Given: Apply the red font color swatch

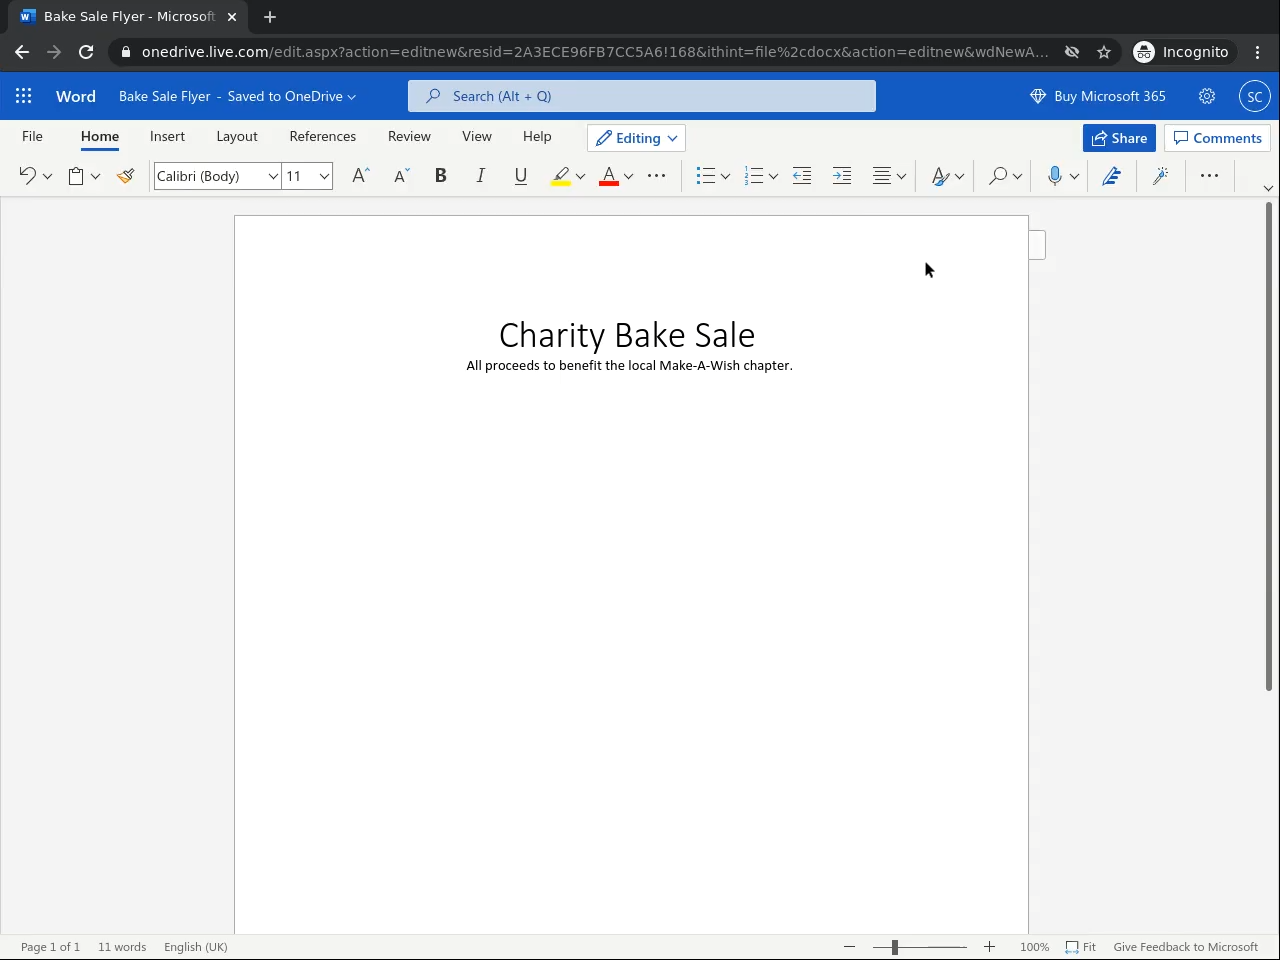Looking at the screenshot, I should [x=609, y=176].
